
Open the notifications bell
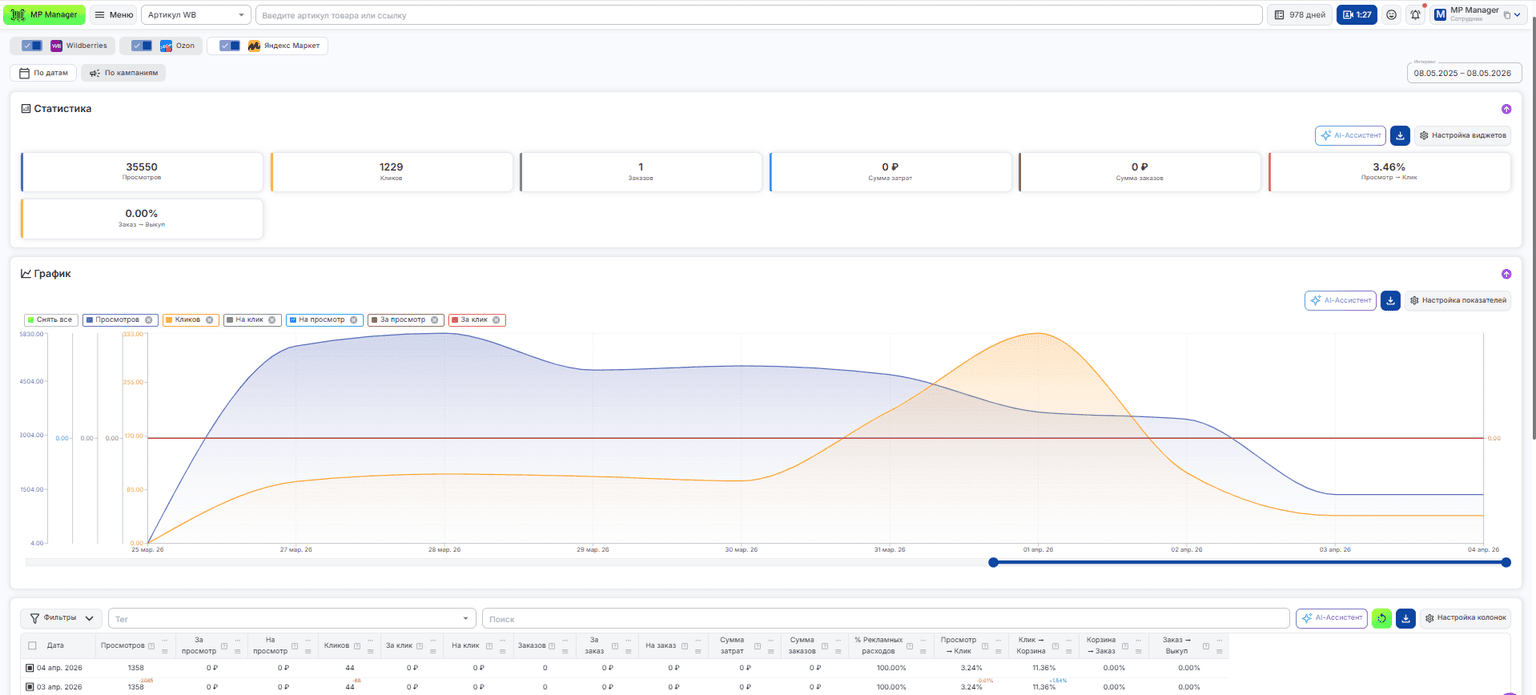(1415, 15)
